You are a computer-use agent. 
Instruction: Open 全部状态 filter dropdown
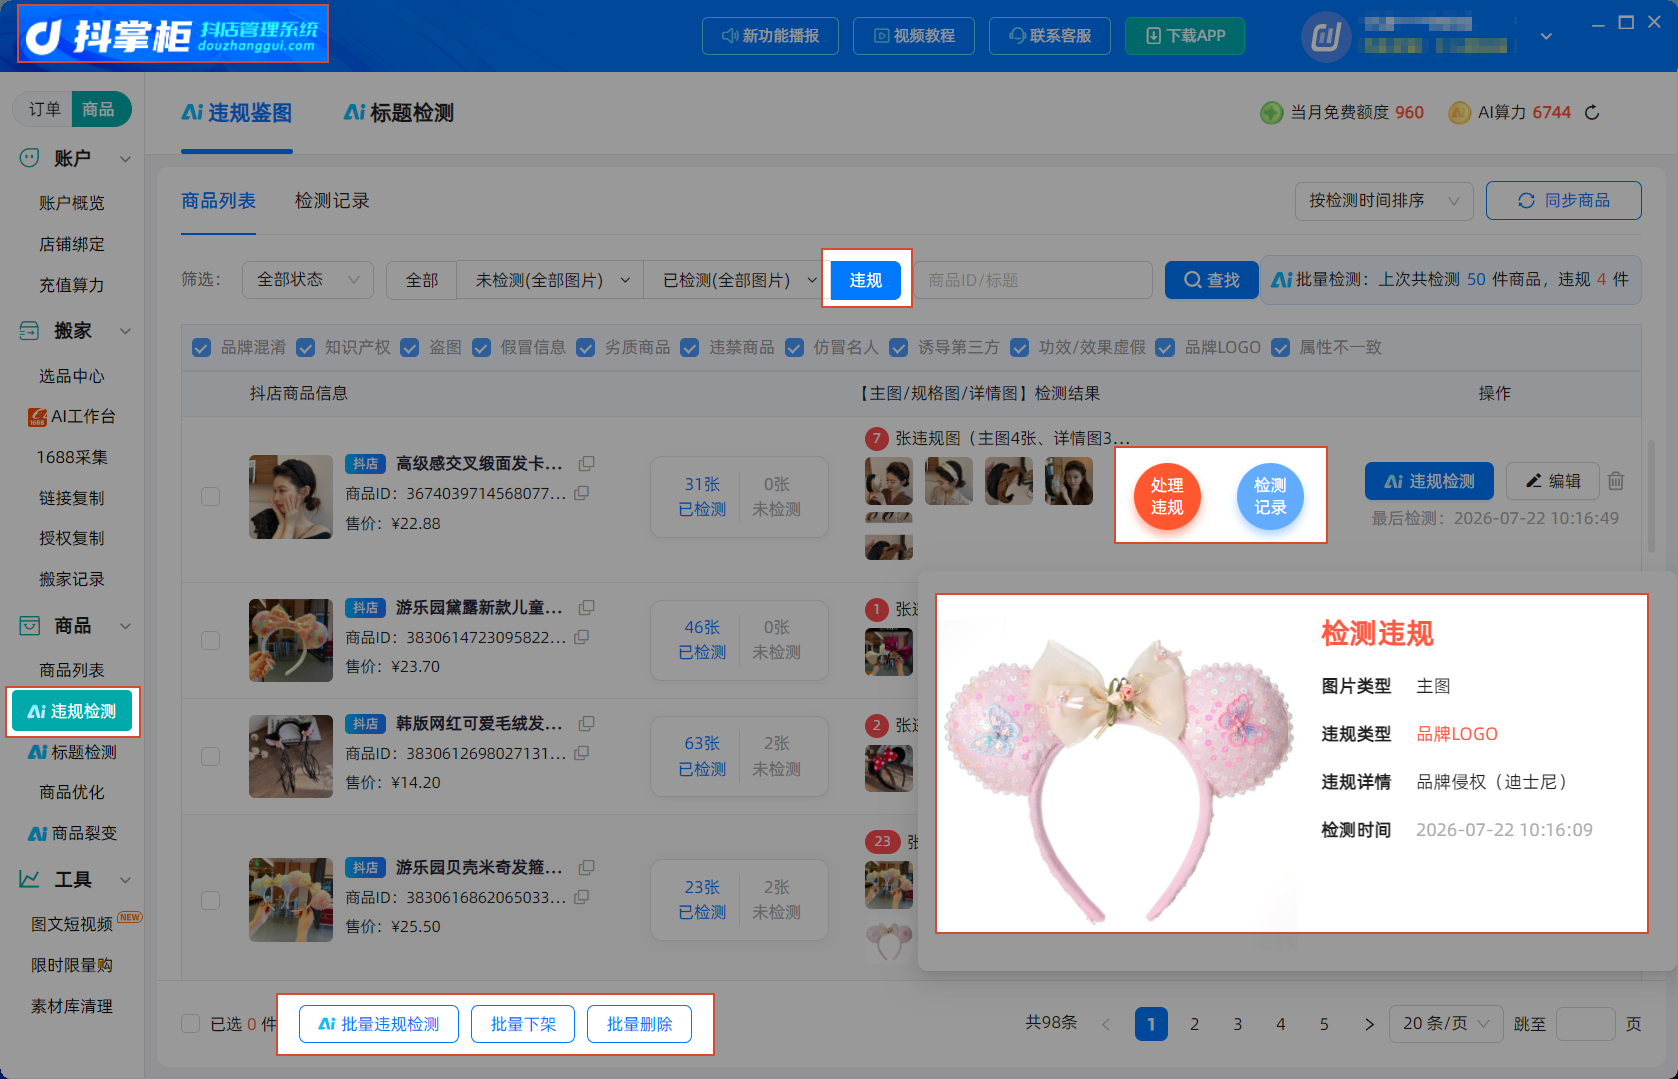308,280
